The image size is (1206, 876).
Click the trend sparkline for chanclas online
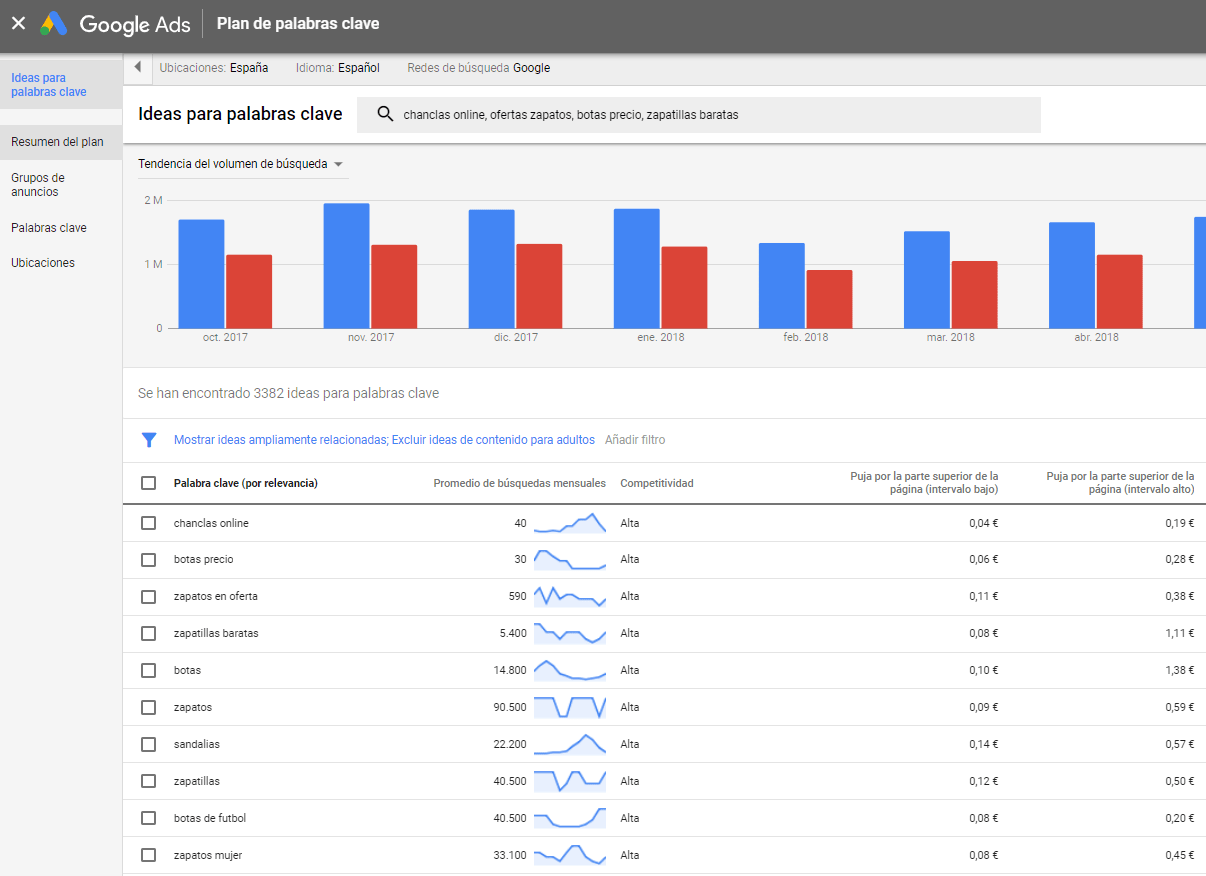click(570, 523)
